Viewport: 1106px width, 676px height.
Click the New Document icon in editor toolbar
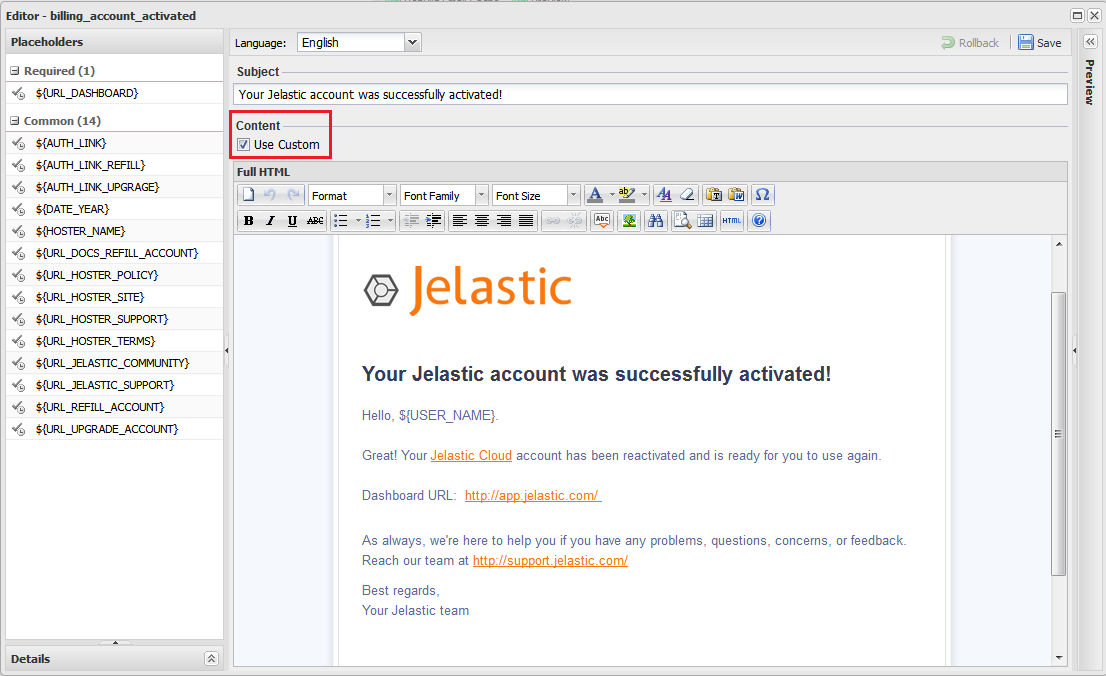tap(248, 195)
